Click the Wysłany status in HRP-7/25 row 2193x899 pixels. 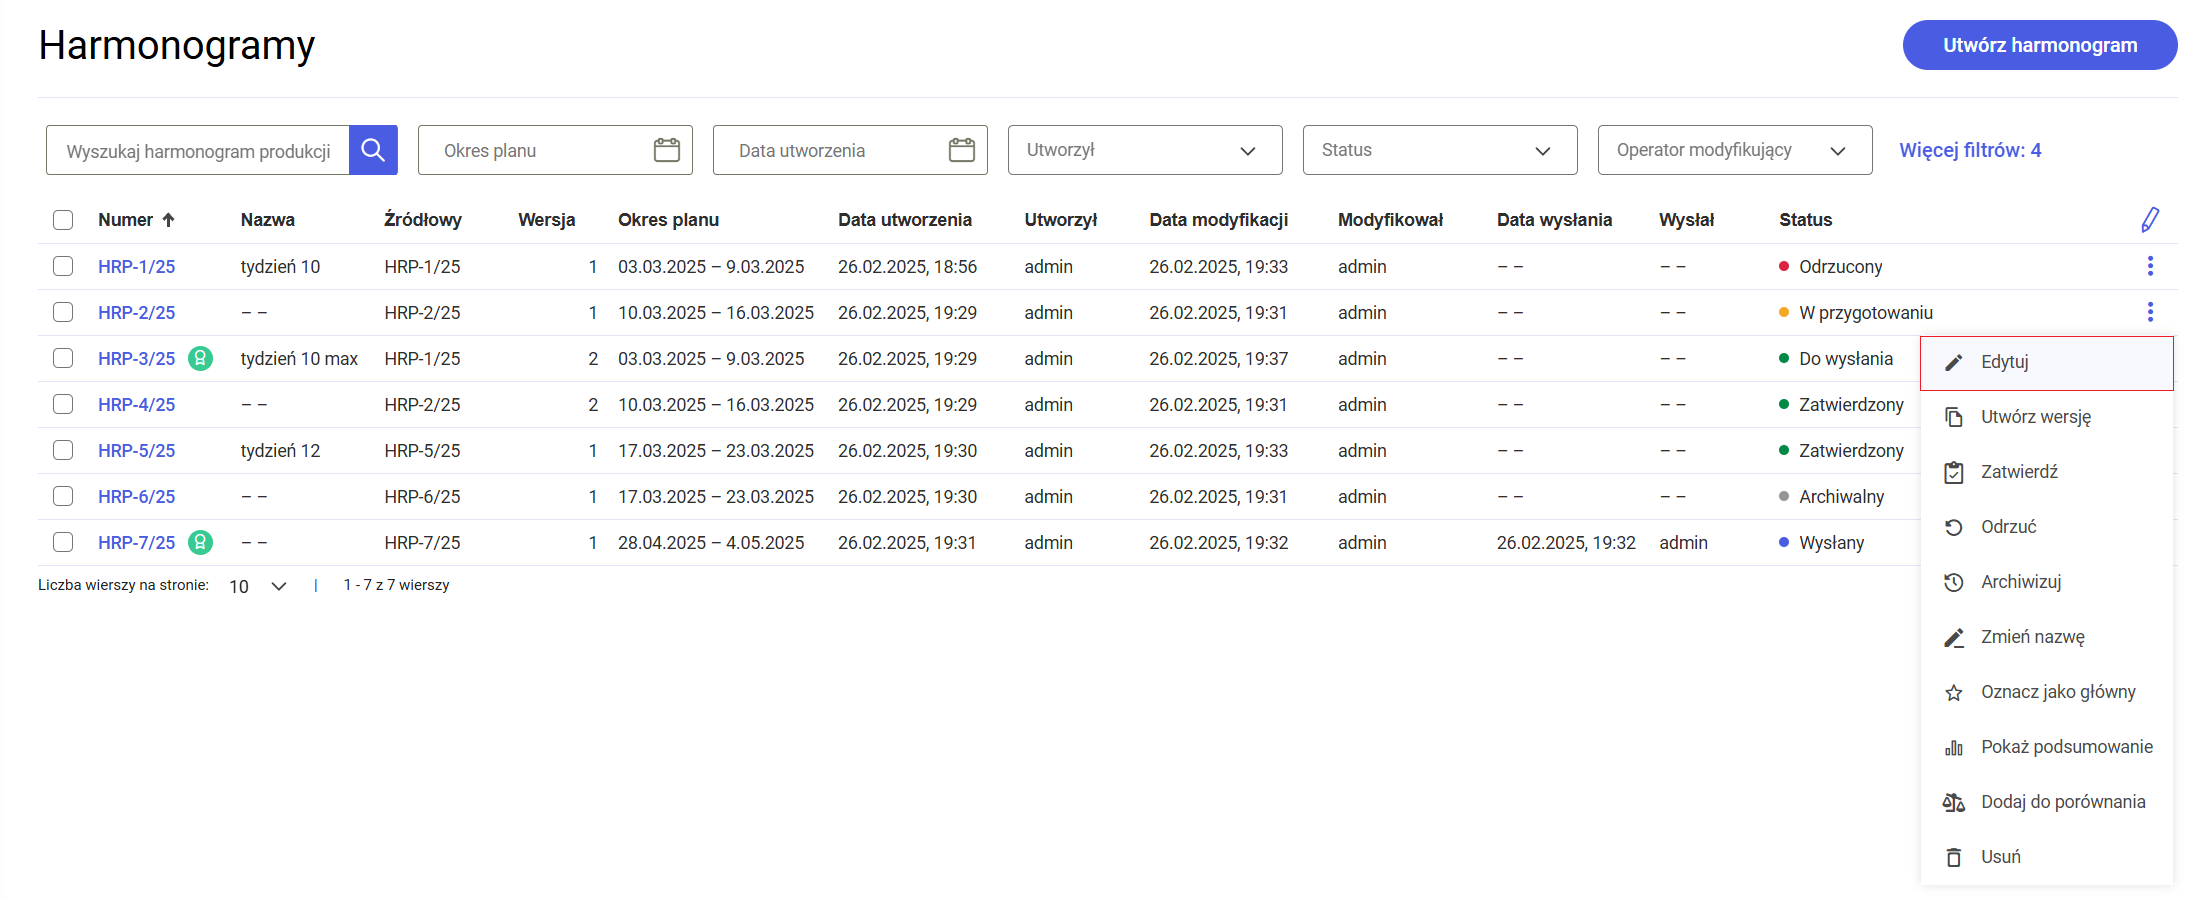1831,543
